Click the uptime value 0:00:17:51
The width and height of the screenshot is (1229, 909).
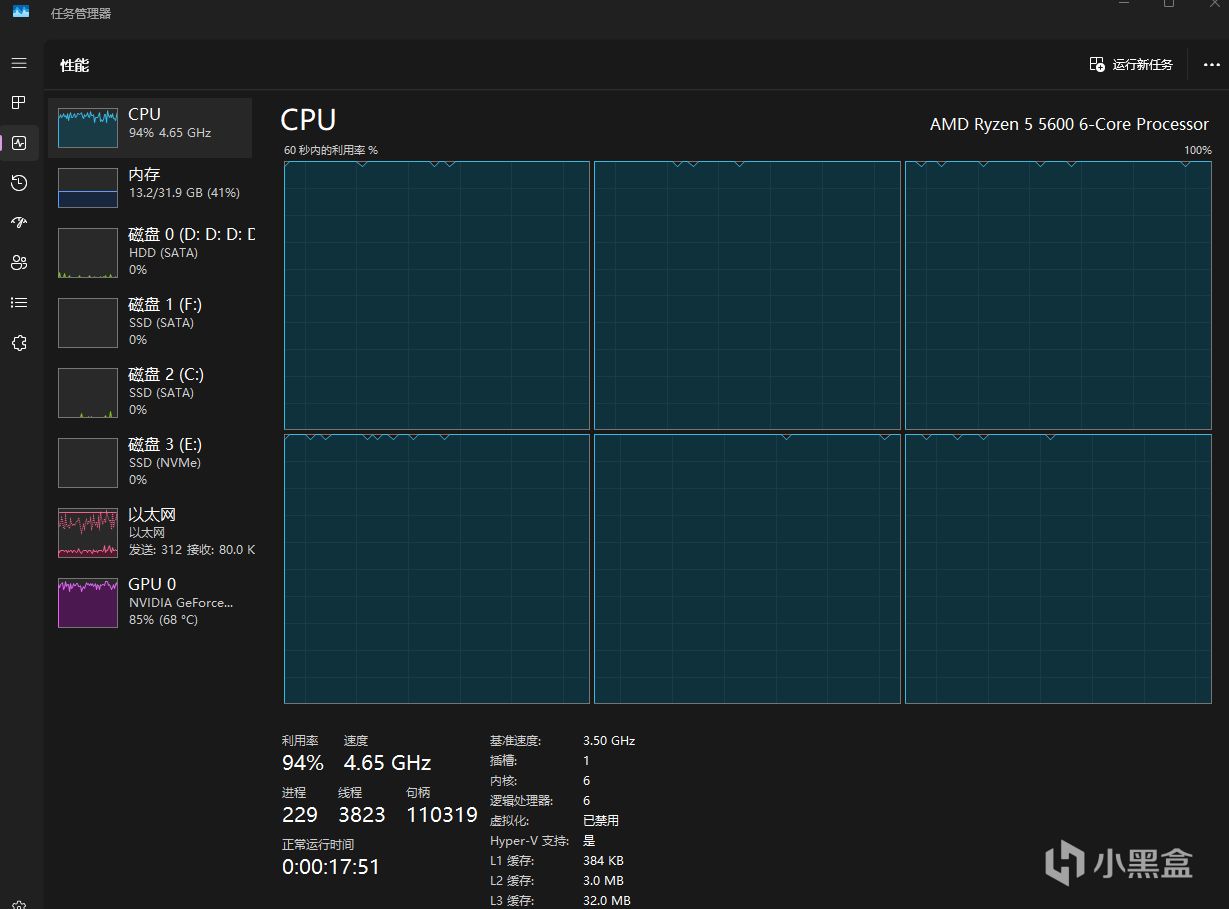pos(331,867)
